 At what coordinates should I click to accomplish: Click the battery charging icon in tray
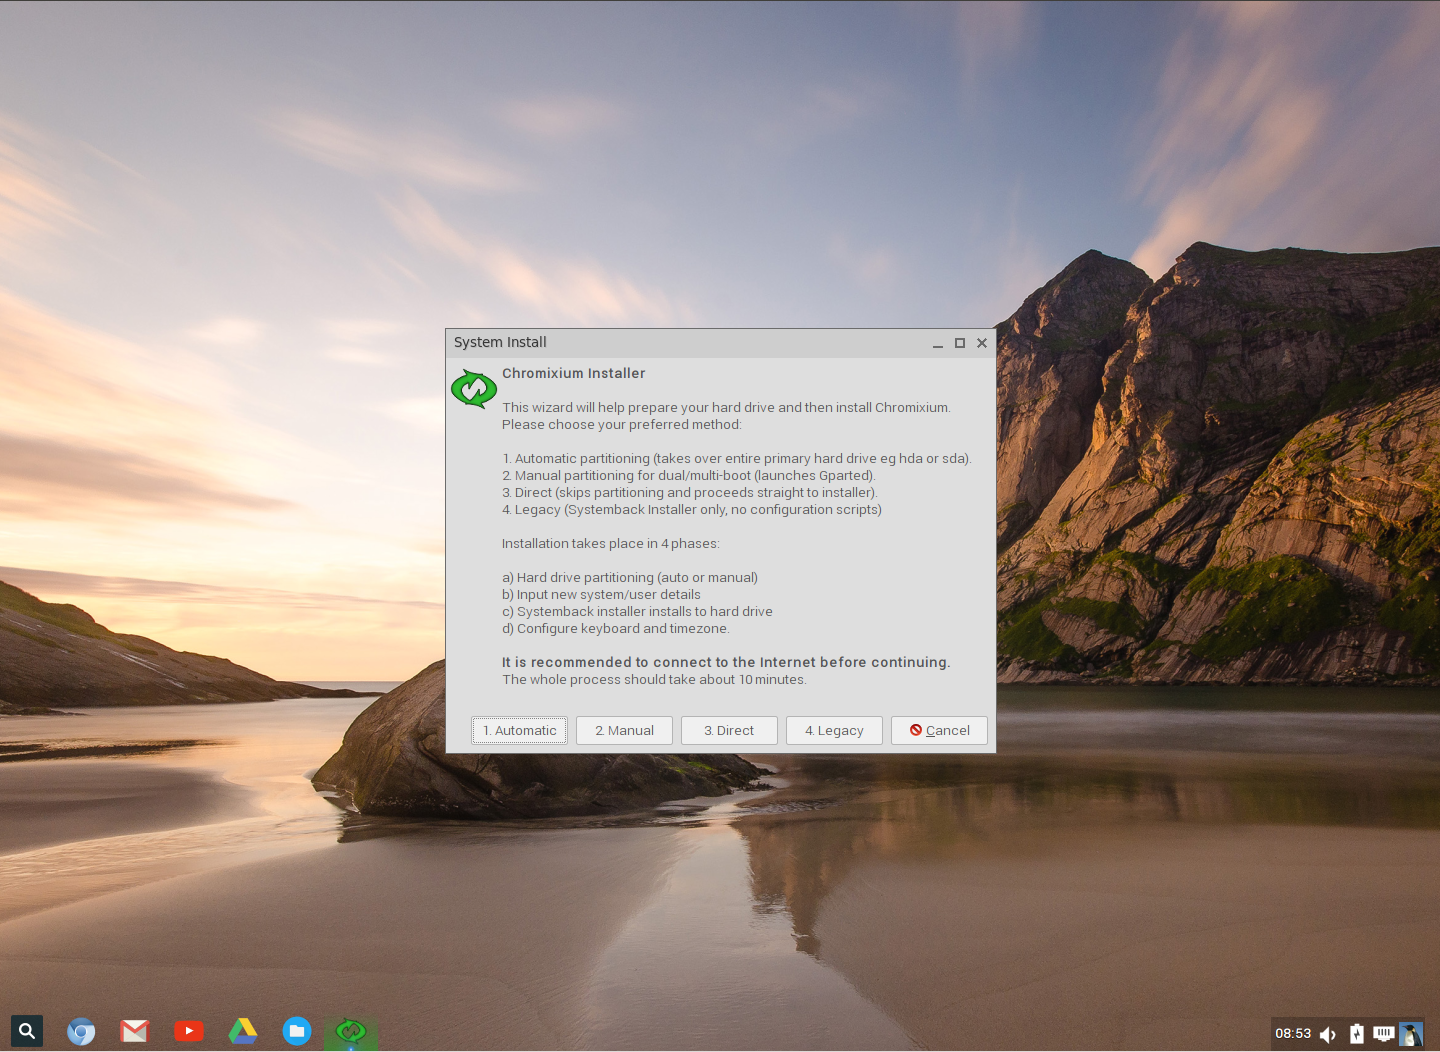point(1356,1034)
